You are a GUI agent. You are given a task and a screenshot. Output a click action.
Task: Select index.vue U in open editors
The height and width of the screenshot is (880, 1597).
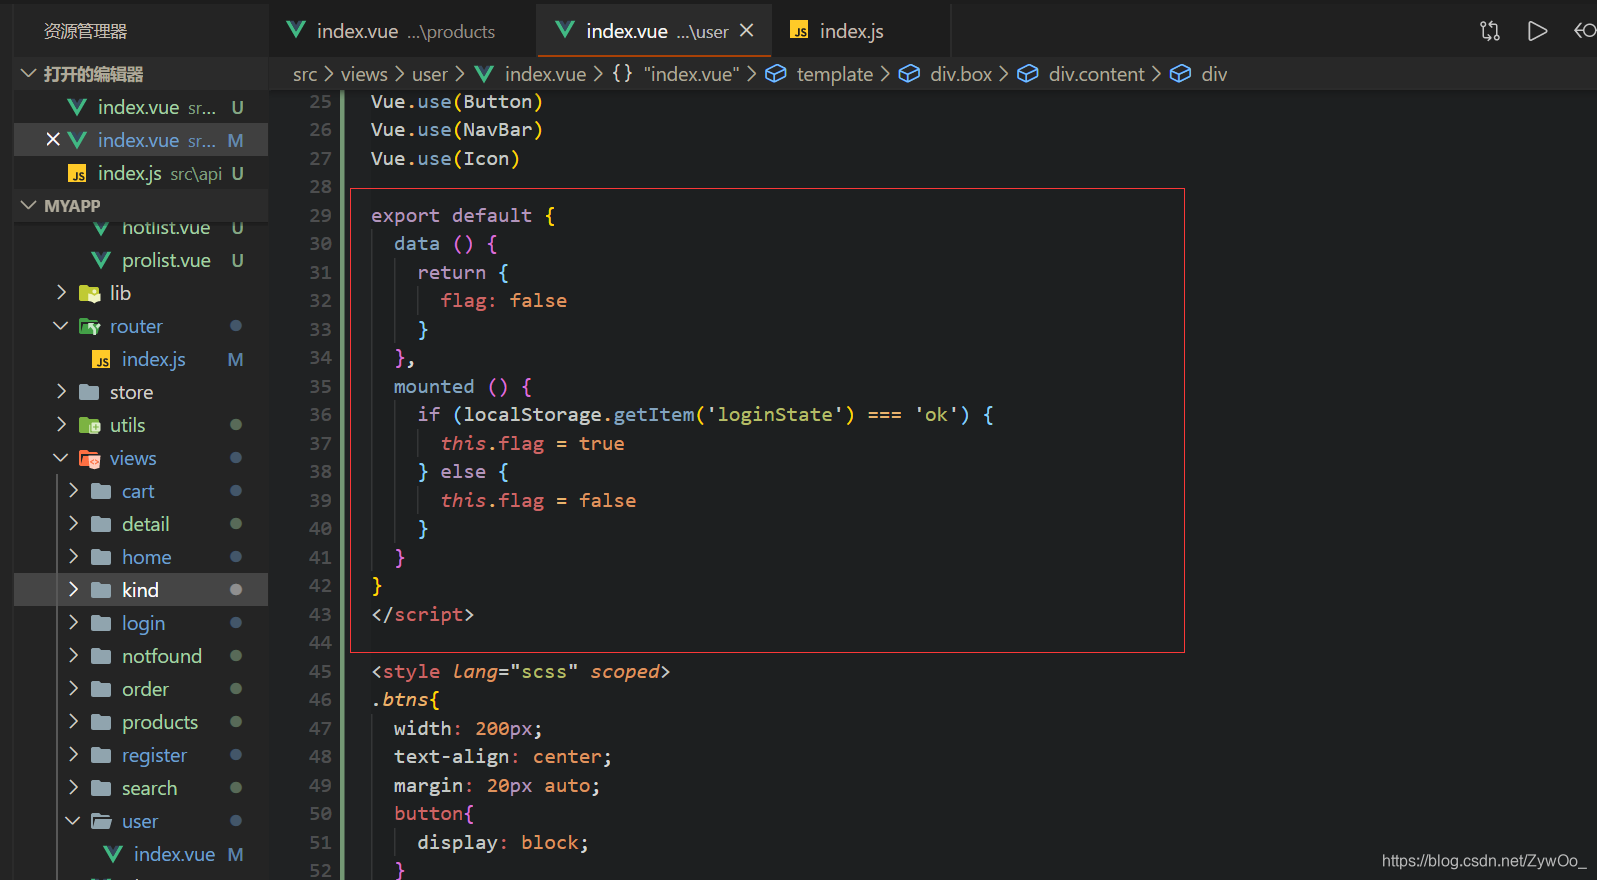point(141,107)
